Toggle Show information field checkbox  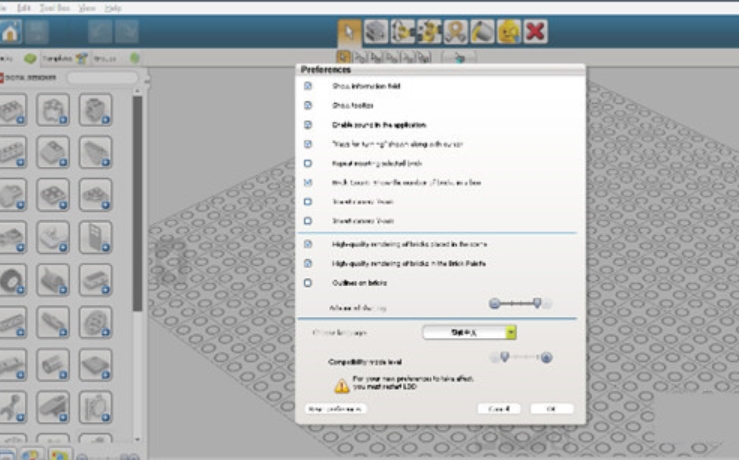click(x=308, y=86)
